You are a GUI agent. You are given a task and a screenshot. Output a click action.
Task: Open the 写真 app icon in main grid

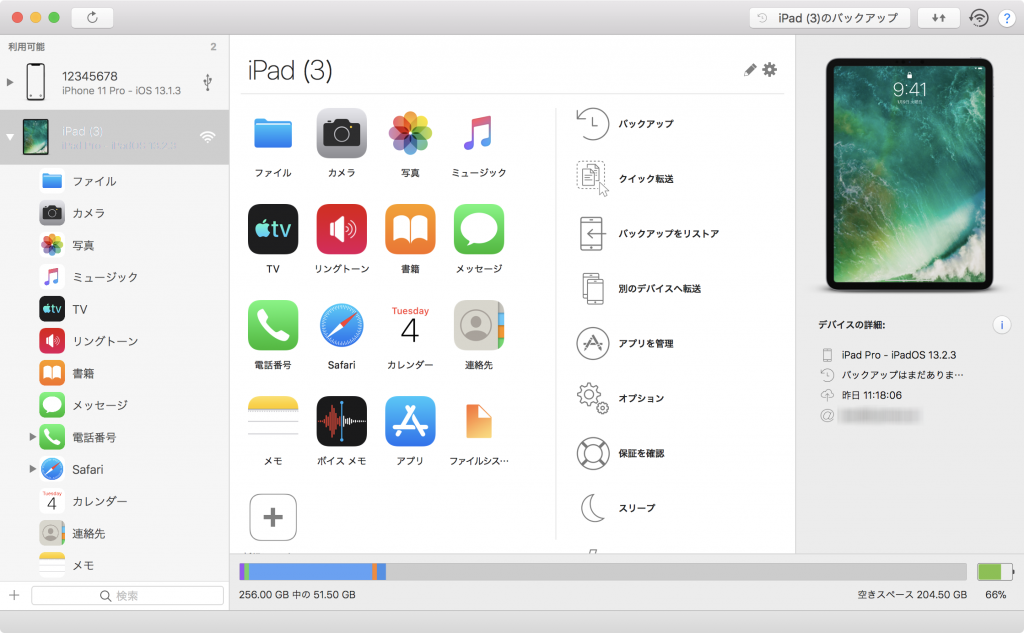click(x=410, y=133)
